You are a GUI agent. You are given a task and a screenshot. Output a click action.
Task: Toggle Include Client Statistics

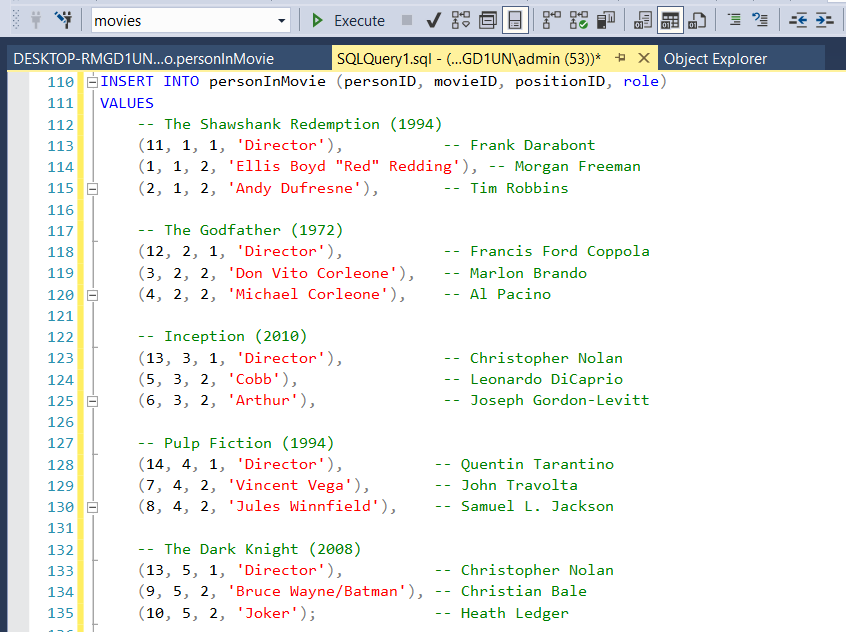coord(605,21)
